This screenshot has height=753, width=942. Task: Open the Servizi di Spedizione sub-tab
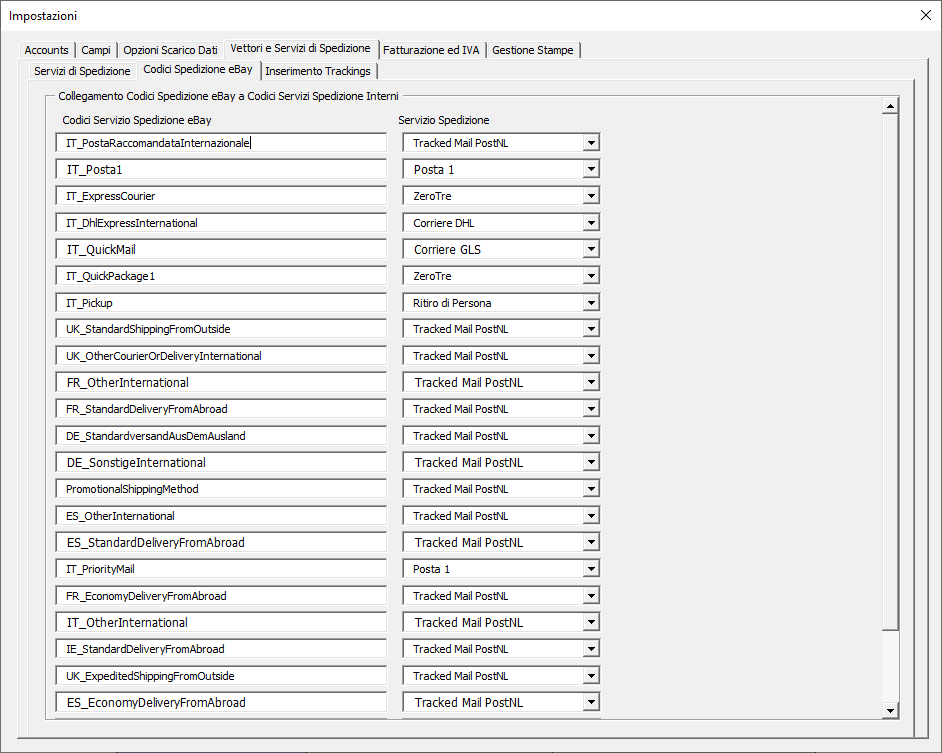coord(82,71)
